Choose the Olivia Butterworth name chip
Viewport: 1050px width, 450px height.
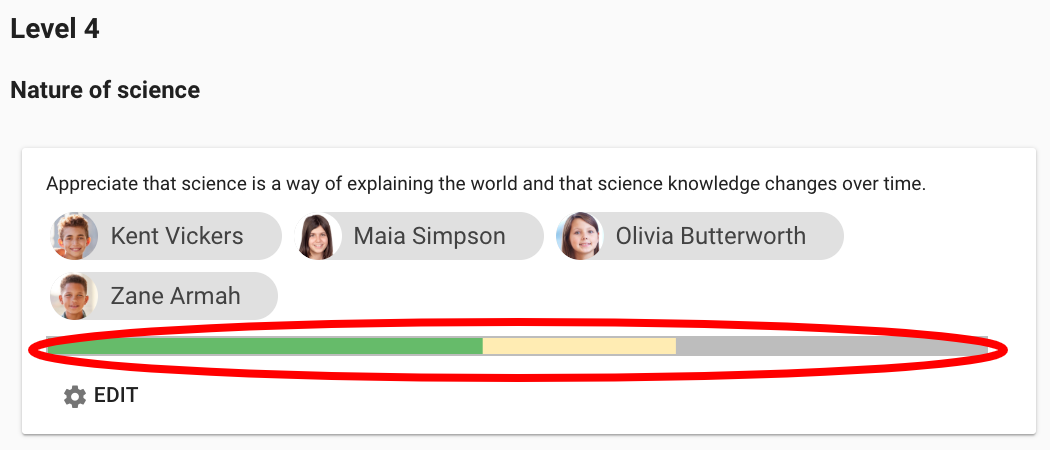click(x=710, y=236)
